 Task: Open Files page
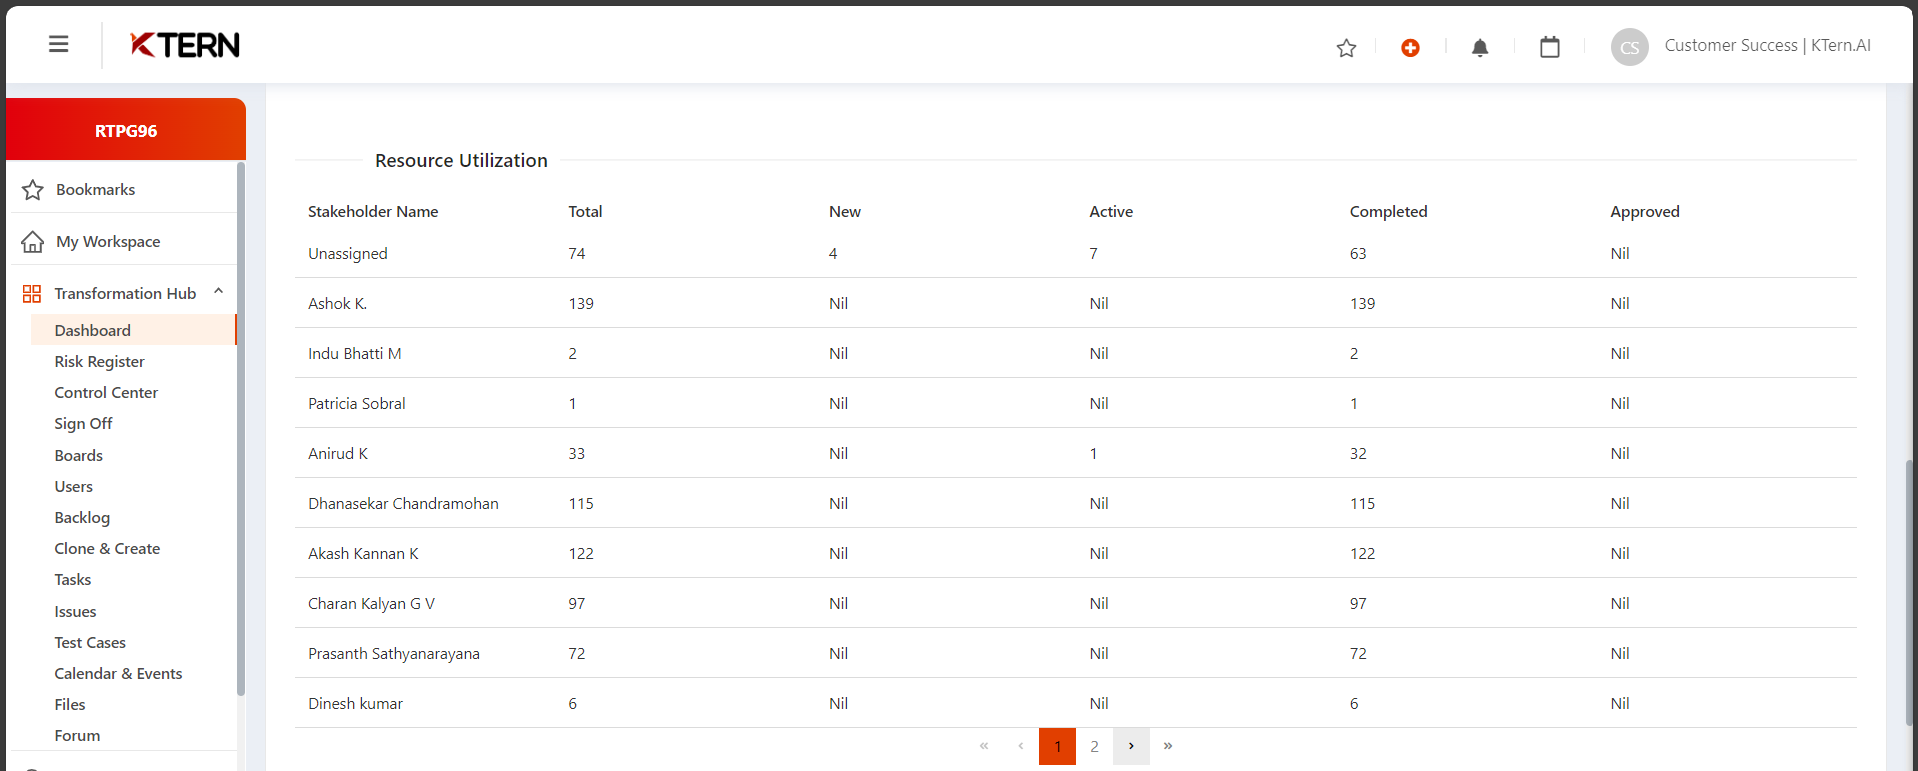click(70, 704)
